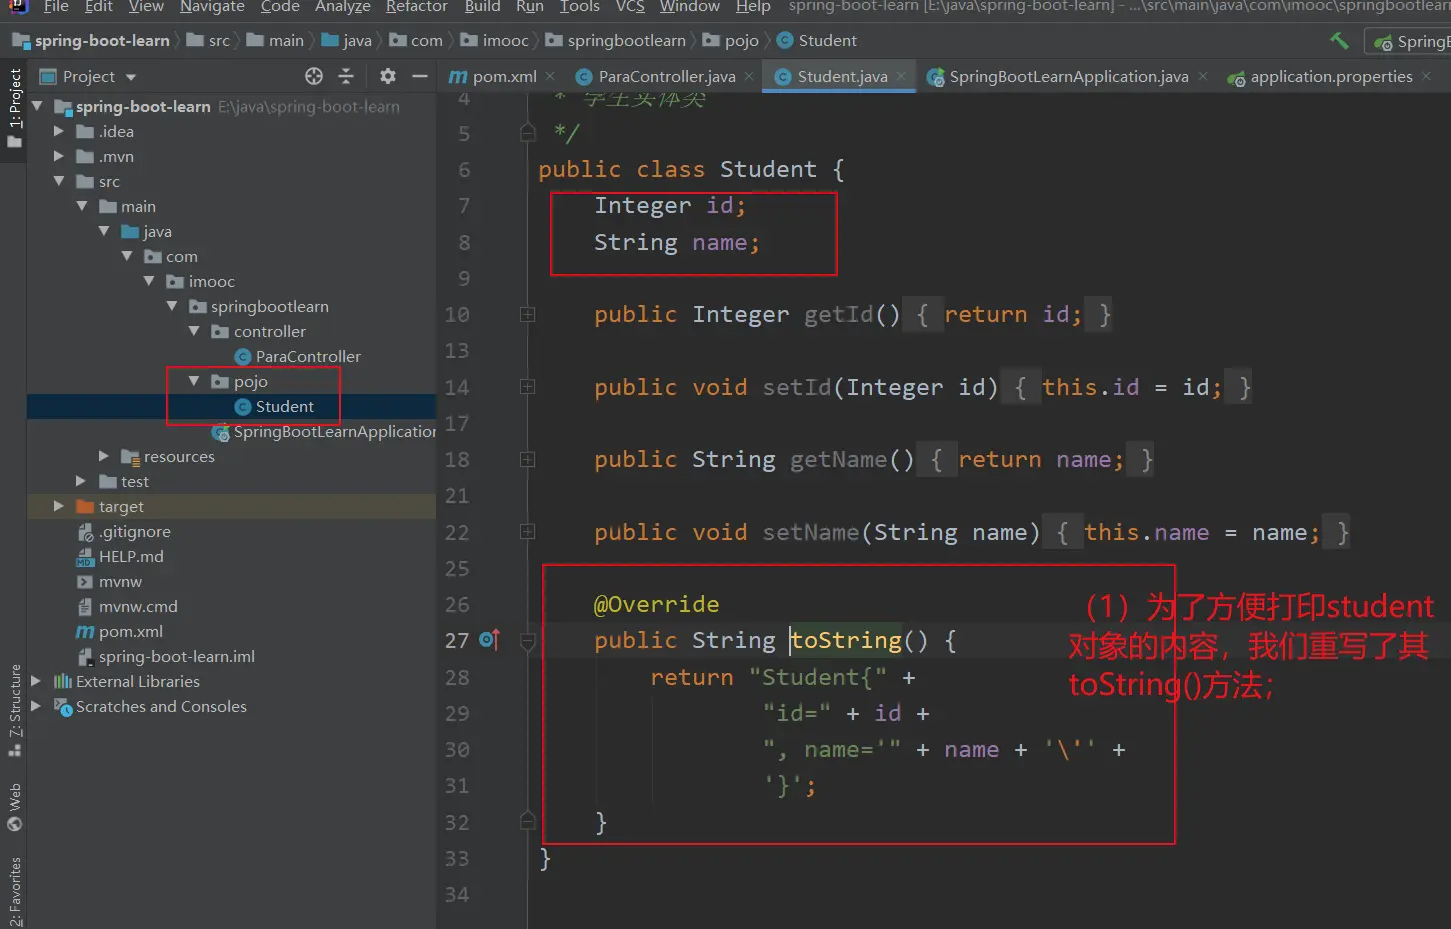This screenshot has width=1451, height=929.
Task: Expand the setName method fold marker
Action: (527, 532)
